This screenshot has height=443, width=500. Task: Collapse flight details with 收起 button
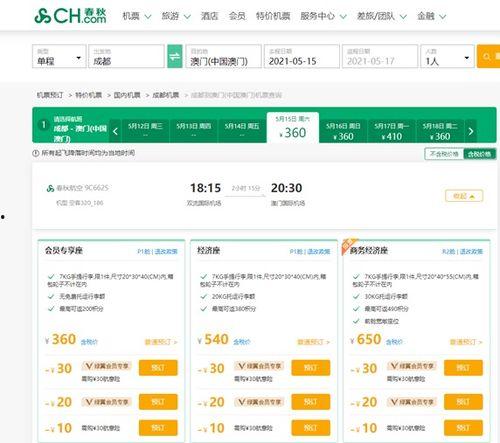(x=464, y=196)
